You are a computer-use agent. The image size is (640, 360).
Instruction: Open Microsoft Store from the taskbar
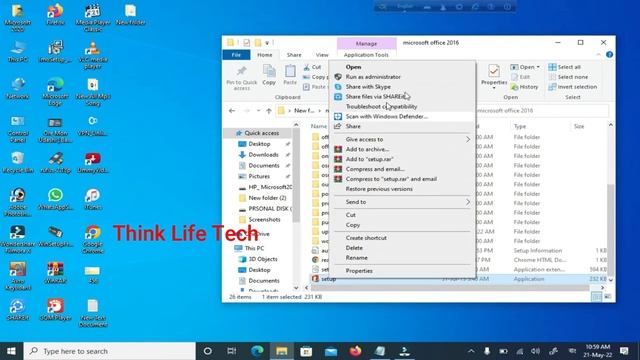(306, 351)
